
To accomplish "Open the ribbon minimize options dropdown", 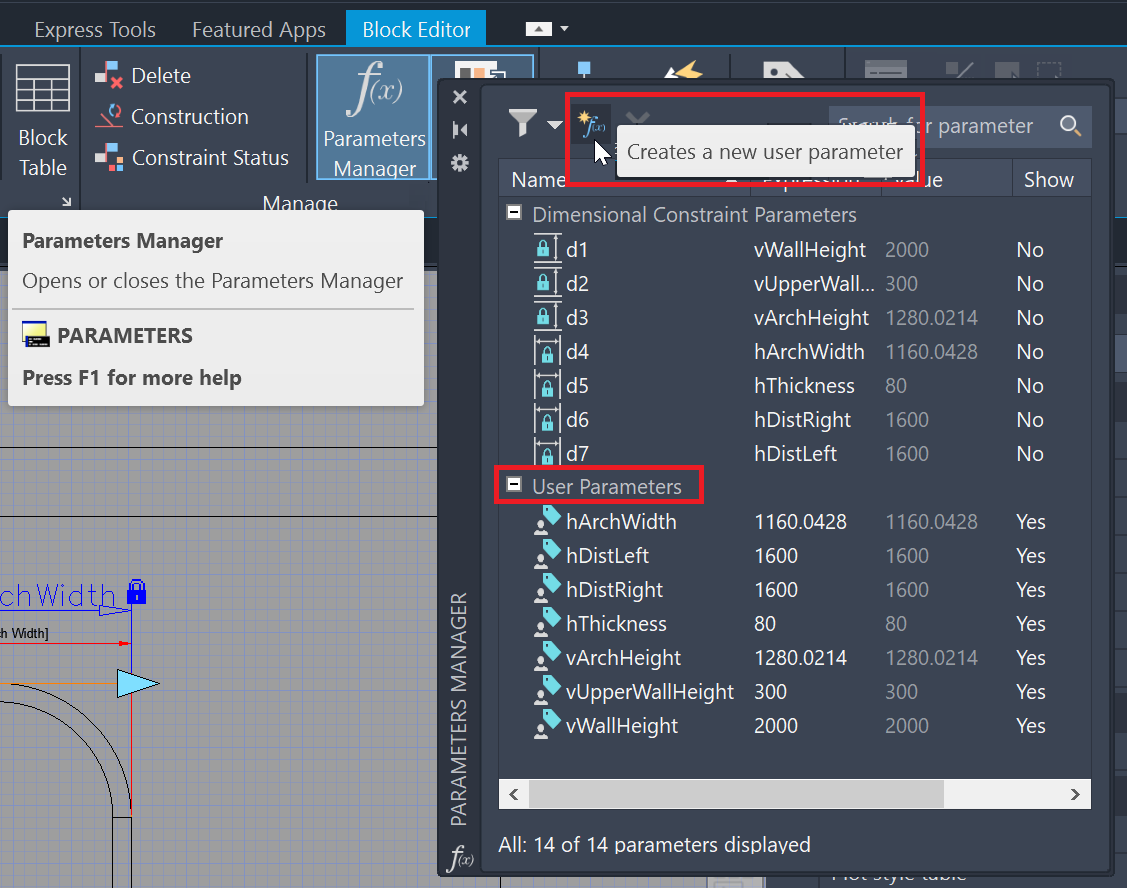I will (x=564, y=29).
